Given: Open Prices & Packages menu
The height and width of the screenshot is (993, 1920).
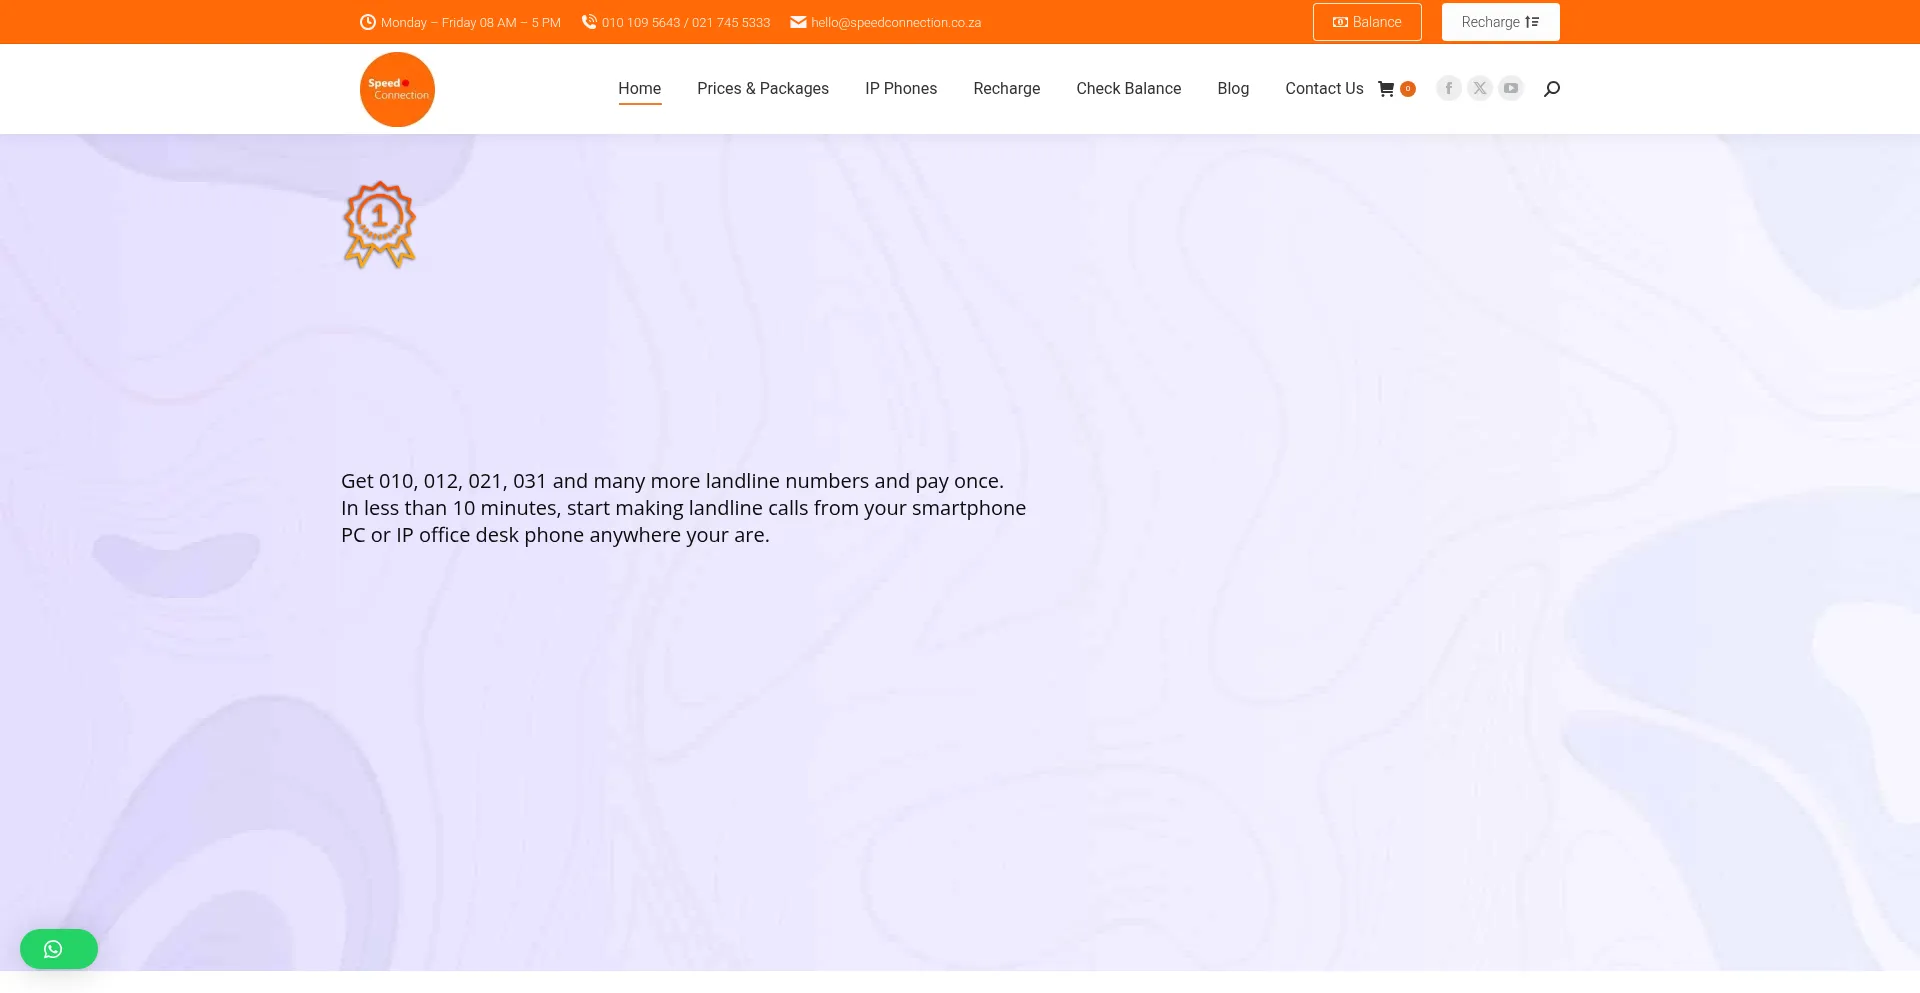Looking at the screenshot, I should click(762, 89).
